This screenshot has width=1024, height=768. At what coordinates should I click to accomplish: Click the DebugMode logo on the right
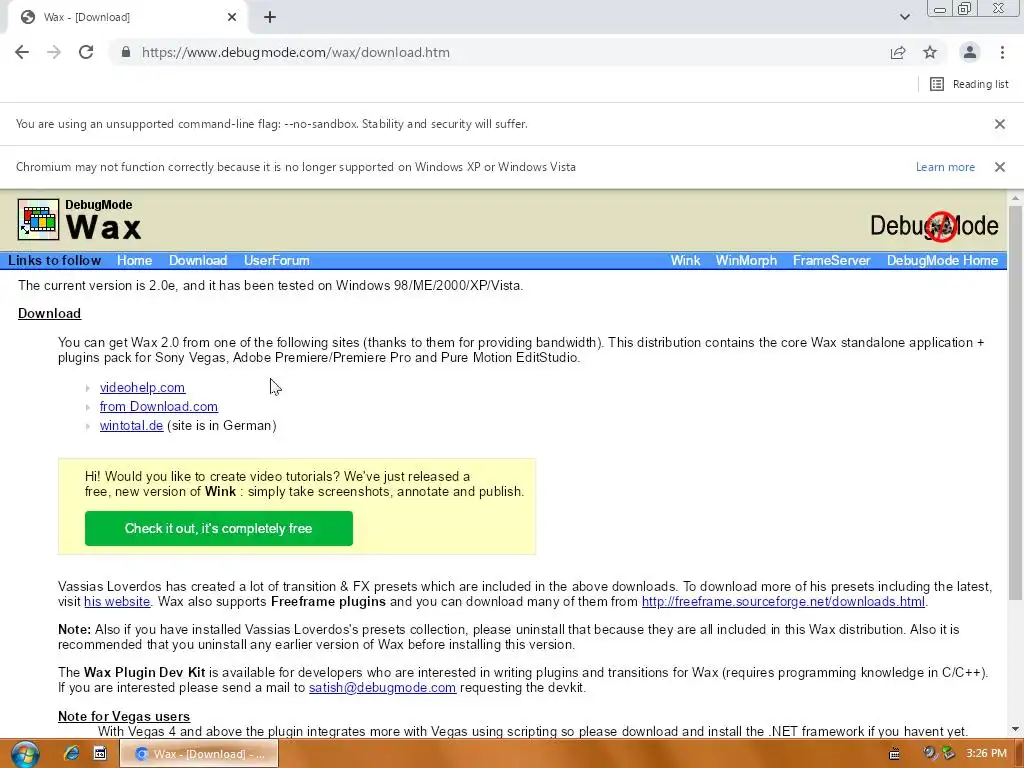pyautogui.click(x=934, y=226)
